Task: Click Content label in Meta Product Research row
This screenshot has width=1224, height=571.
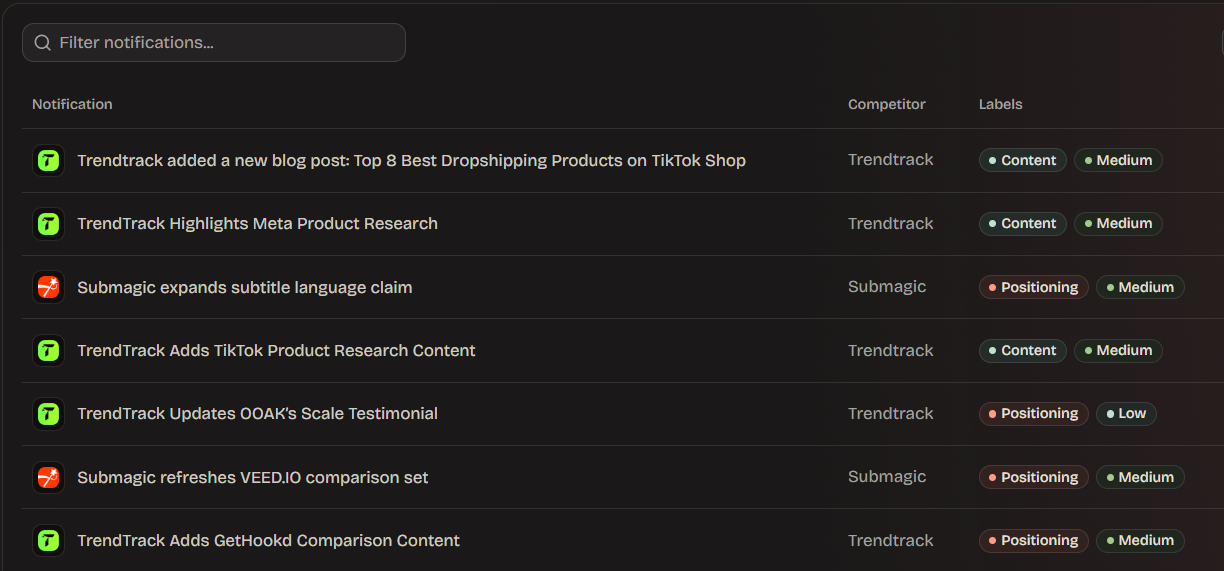Action: point(1023,223)
